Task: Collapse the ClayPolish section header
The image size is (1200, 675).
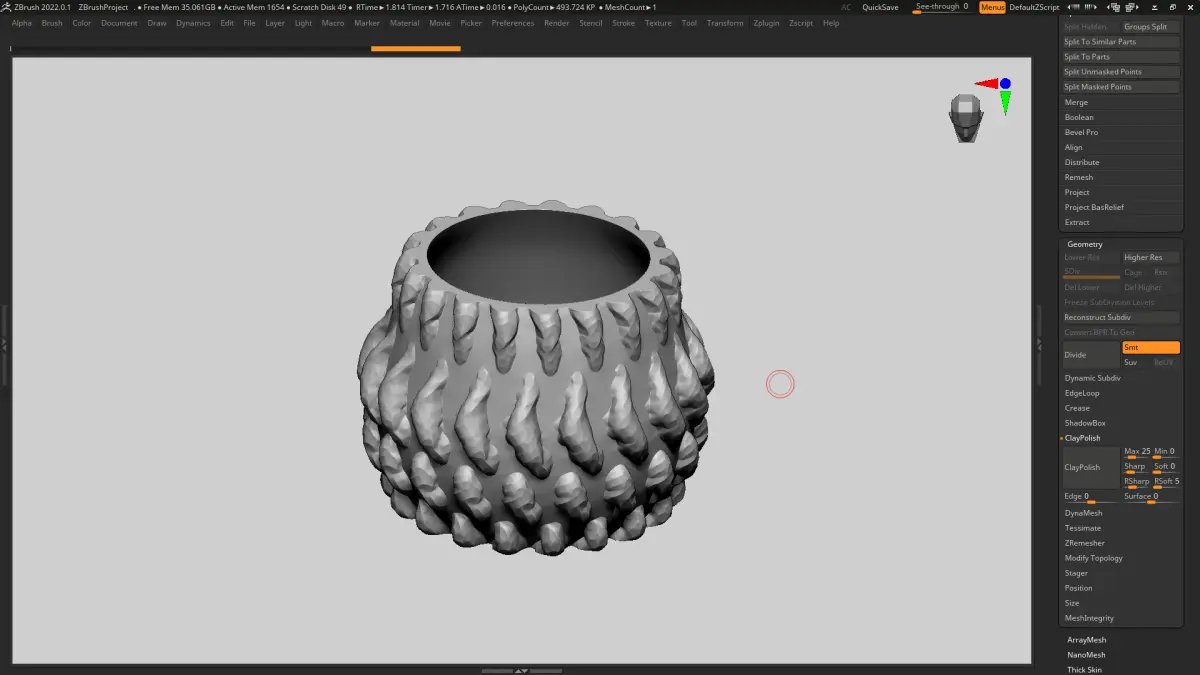Action: point(1082,438)
